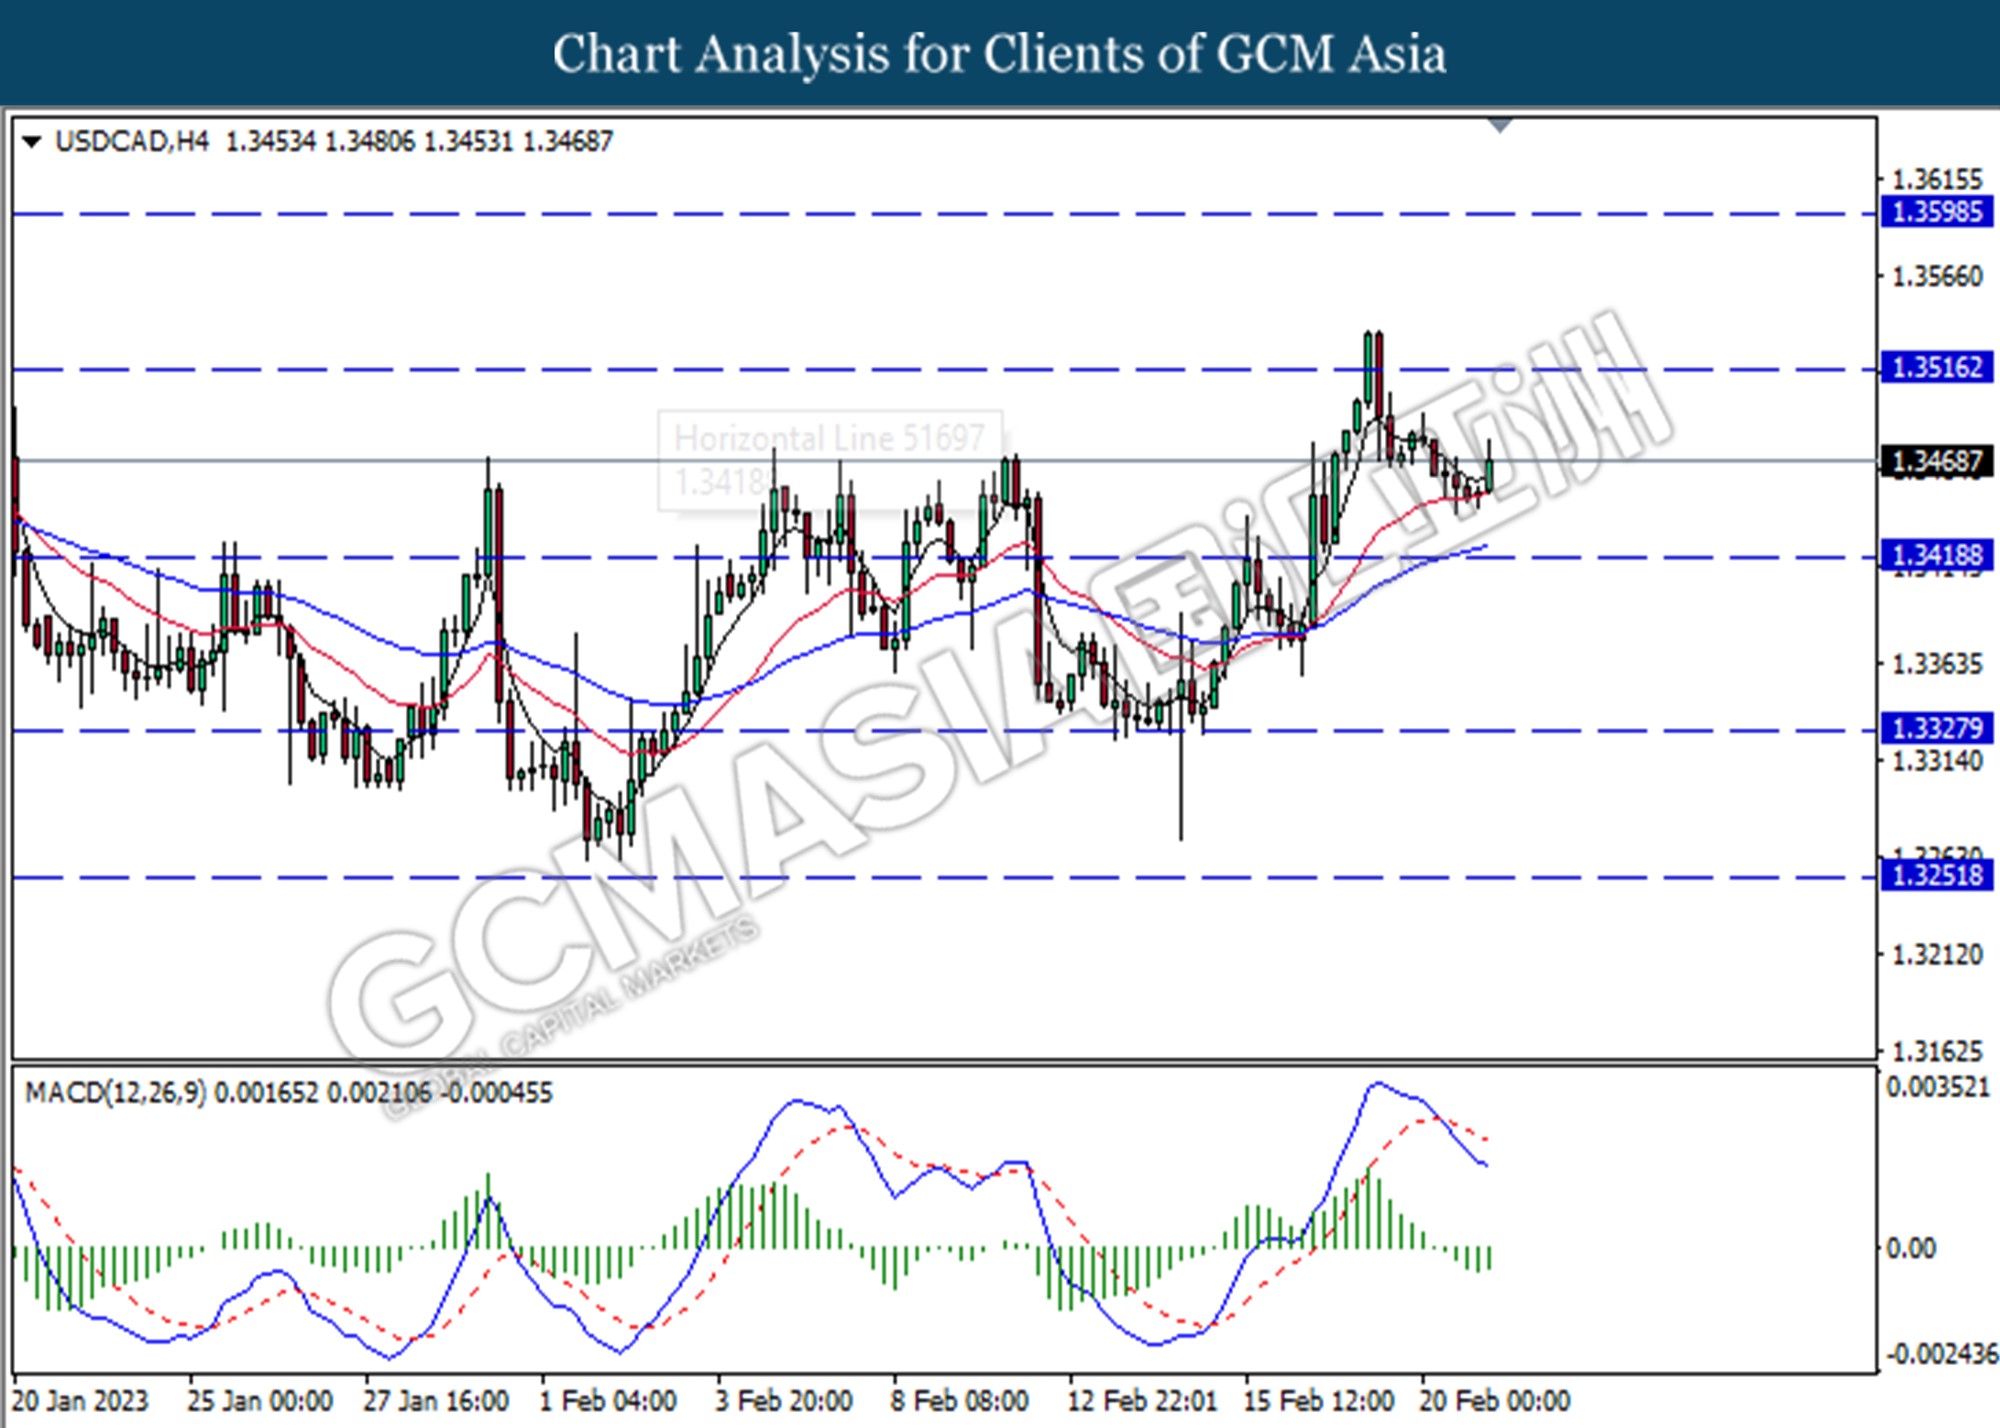Viewport: 2000px width, 1428px height.
Task: Click the 1.33140 price scale value
Action: (x=1937, y=761)
